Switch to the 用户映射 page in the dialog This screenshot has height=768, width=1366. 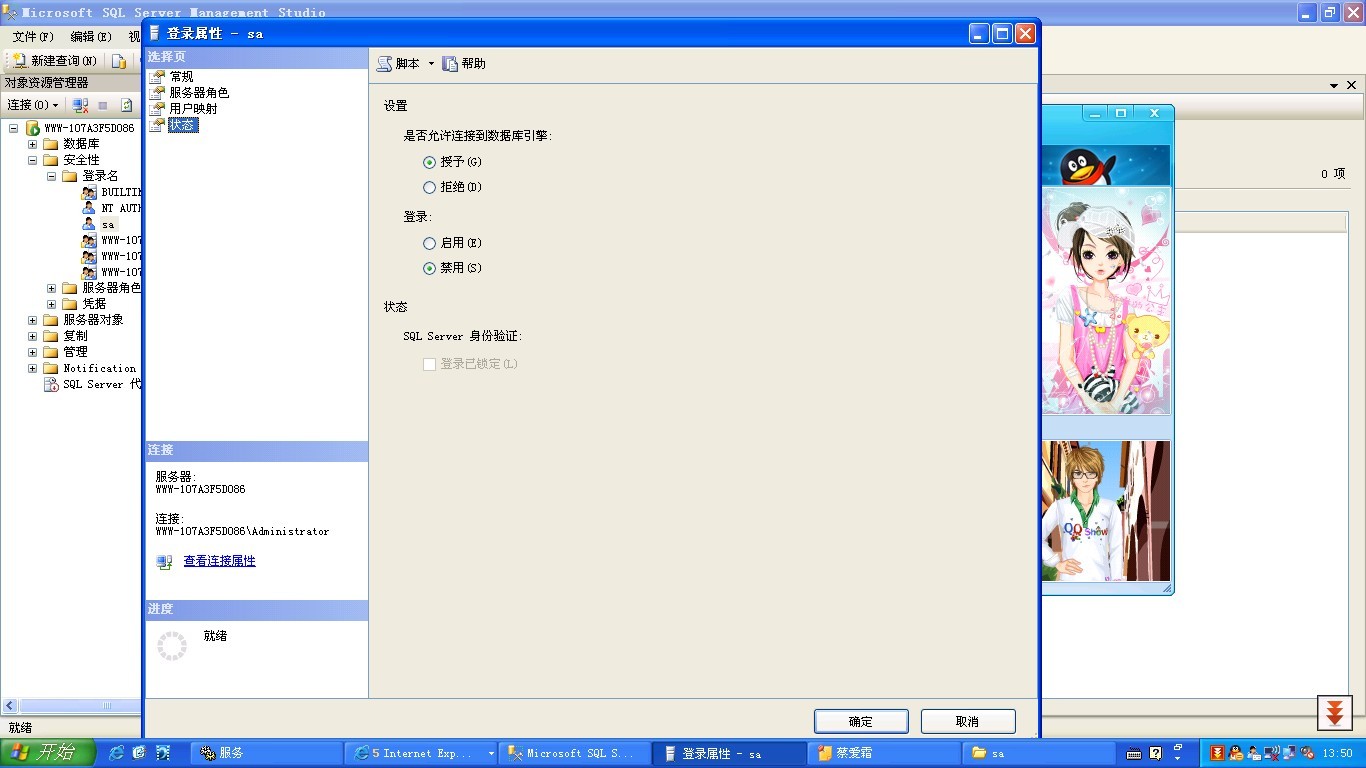point(193,109)
